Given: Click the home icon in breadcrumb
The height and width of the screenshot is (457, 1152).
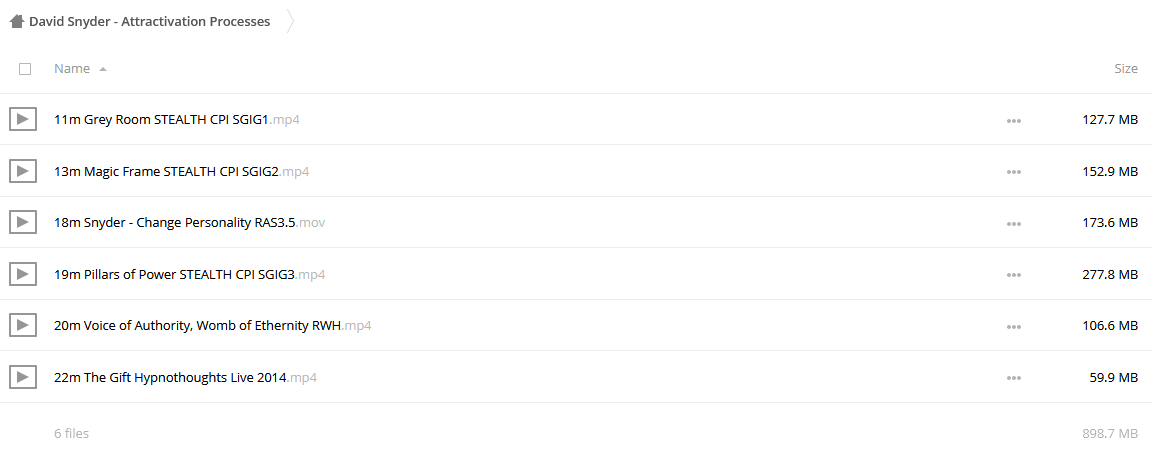Looking at the screenshot, I should click(x=17, y=21).
